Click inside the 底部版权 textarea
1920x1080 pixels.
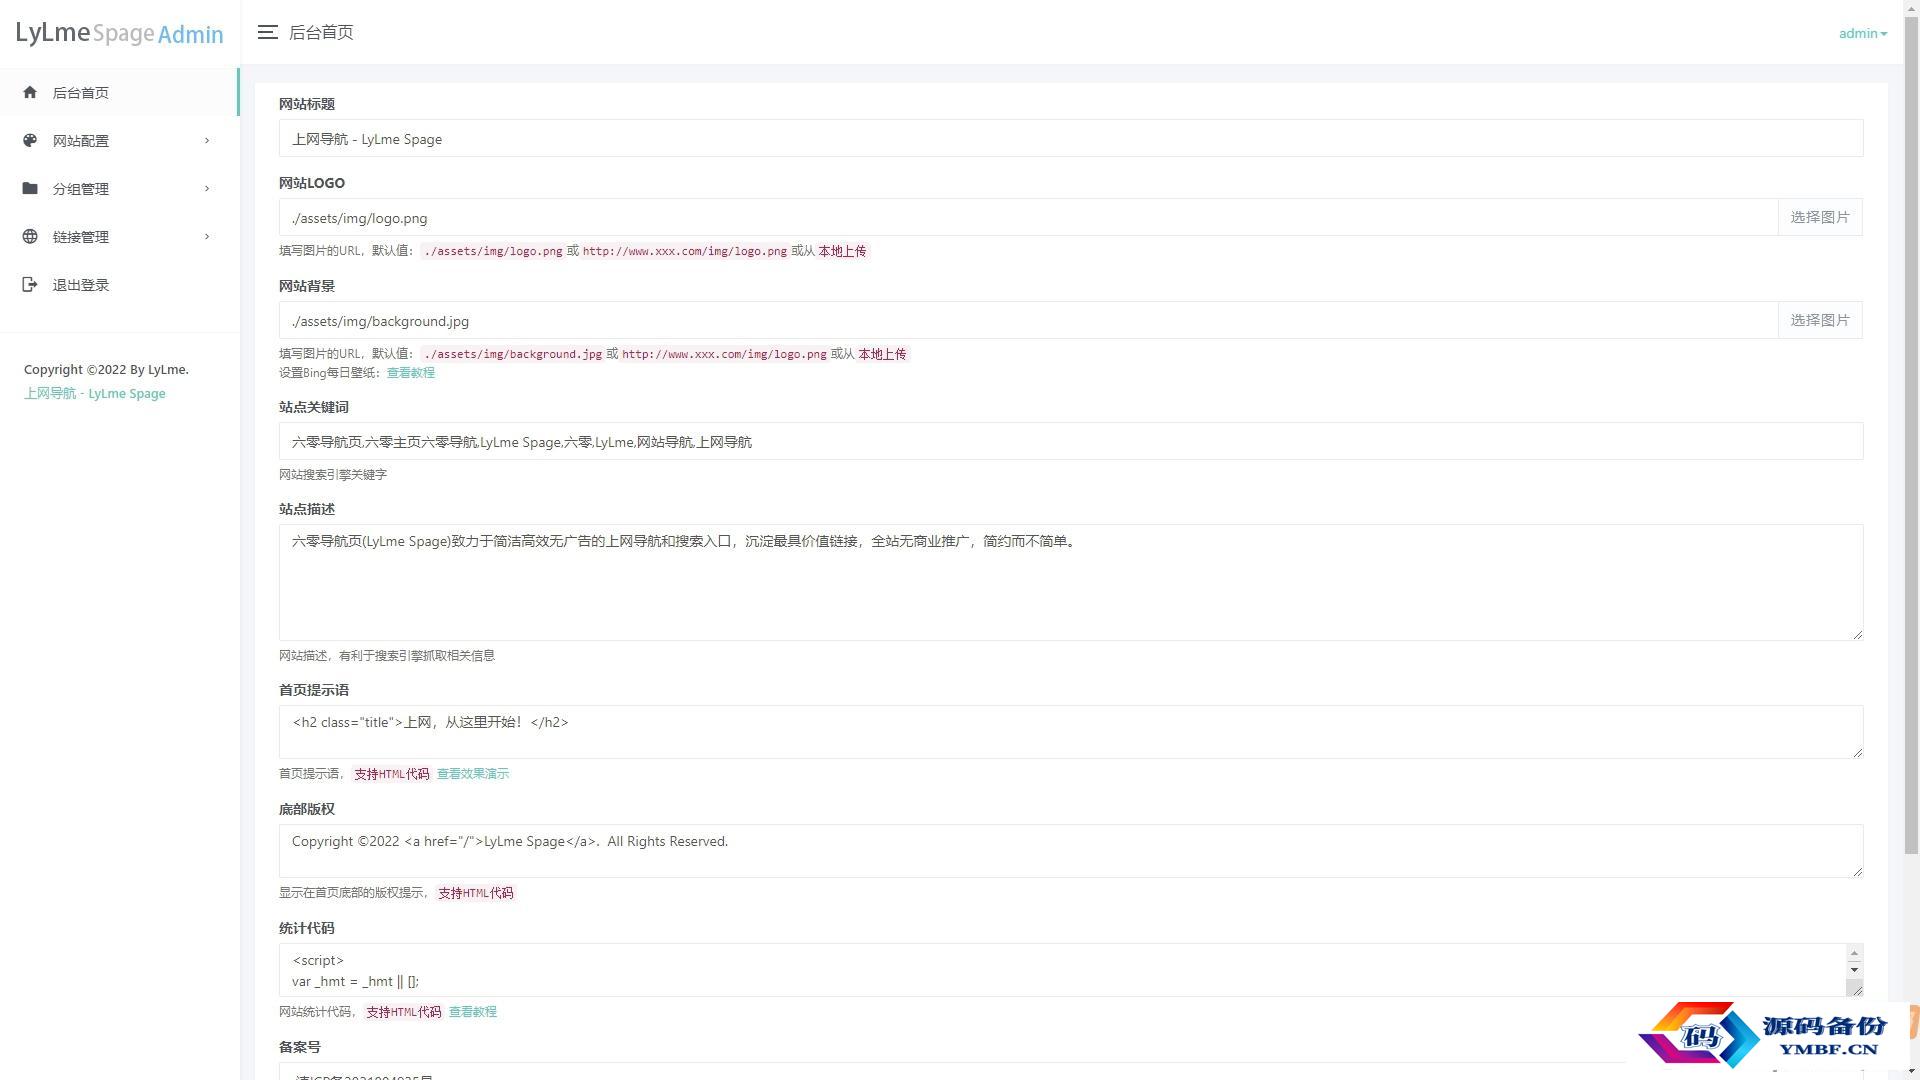(x=1070, y=851)
